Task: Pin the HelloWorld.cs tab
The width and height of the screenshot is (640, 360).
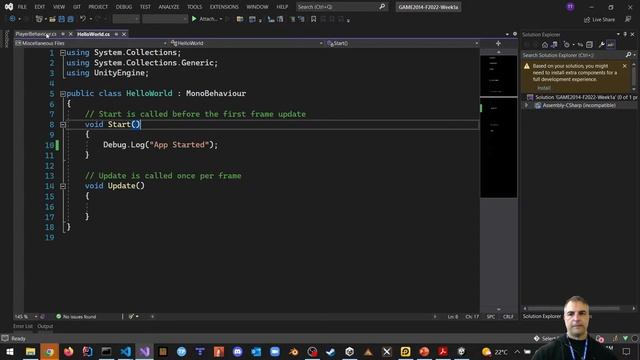Action: click(116, 34)
